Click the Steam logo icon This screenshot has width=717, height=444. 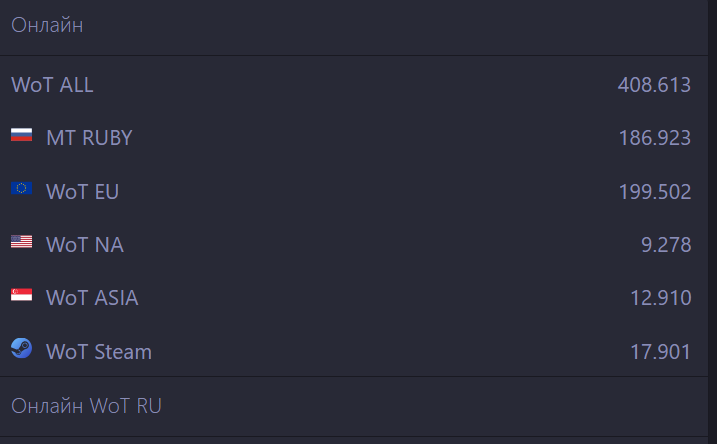[x=21, y=349]
